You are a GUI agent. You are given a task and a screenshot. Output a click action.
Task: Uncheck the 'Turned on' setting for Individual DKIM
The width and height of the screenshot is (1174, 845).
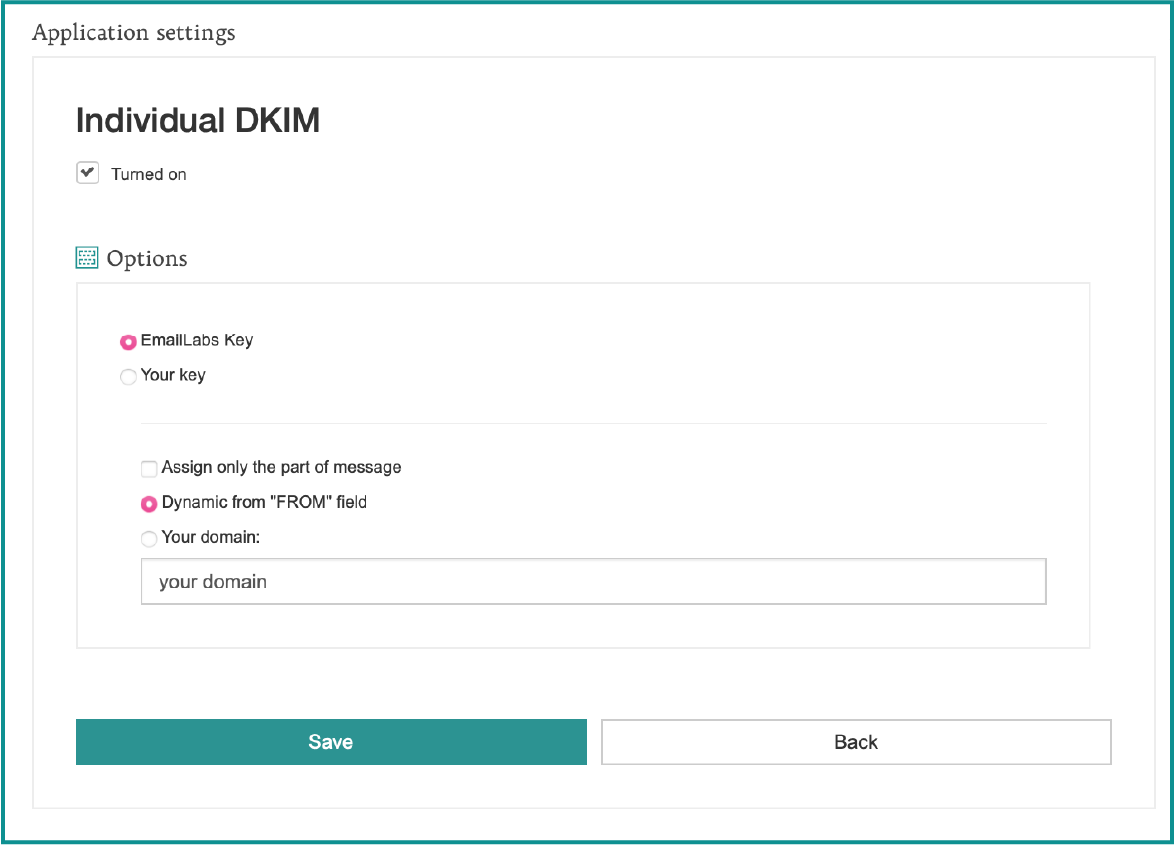pos(87,172)
